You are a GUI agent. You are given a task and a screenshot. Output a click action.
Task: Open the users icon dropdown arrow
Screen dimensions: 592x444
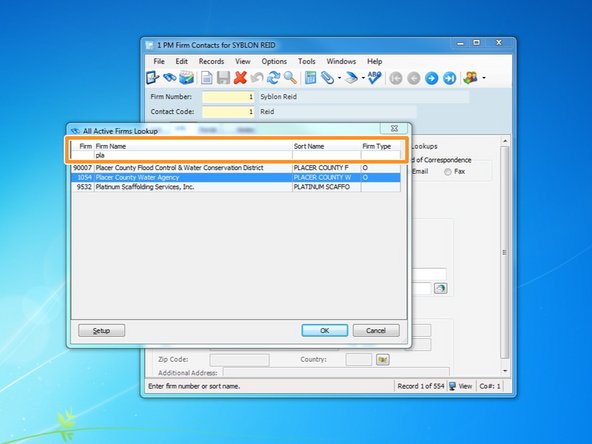tap(484, 78)
